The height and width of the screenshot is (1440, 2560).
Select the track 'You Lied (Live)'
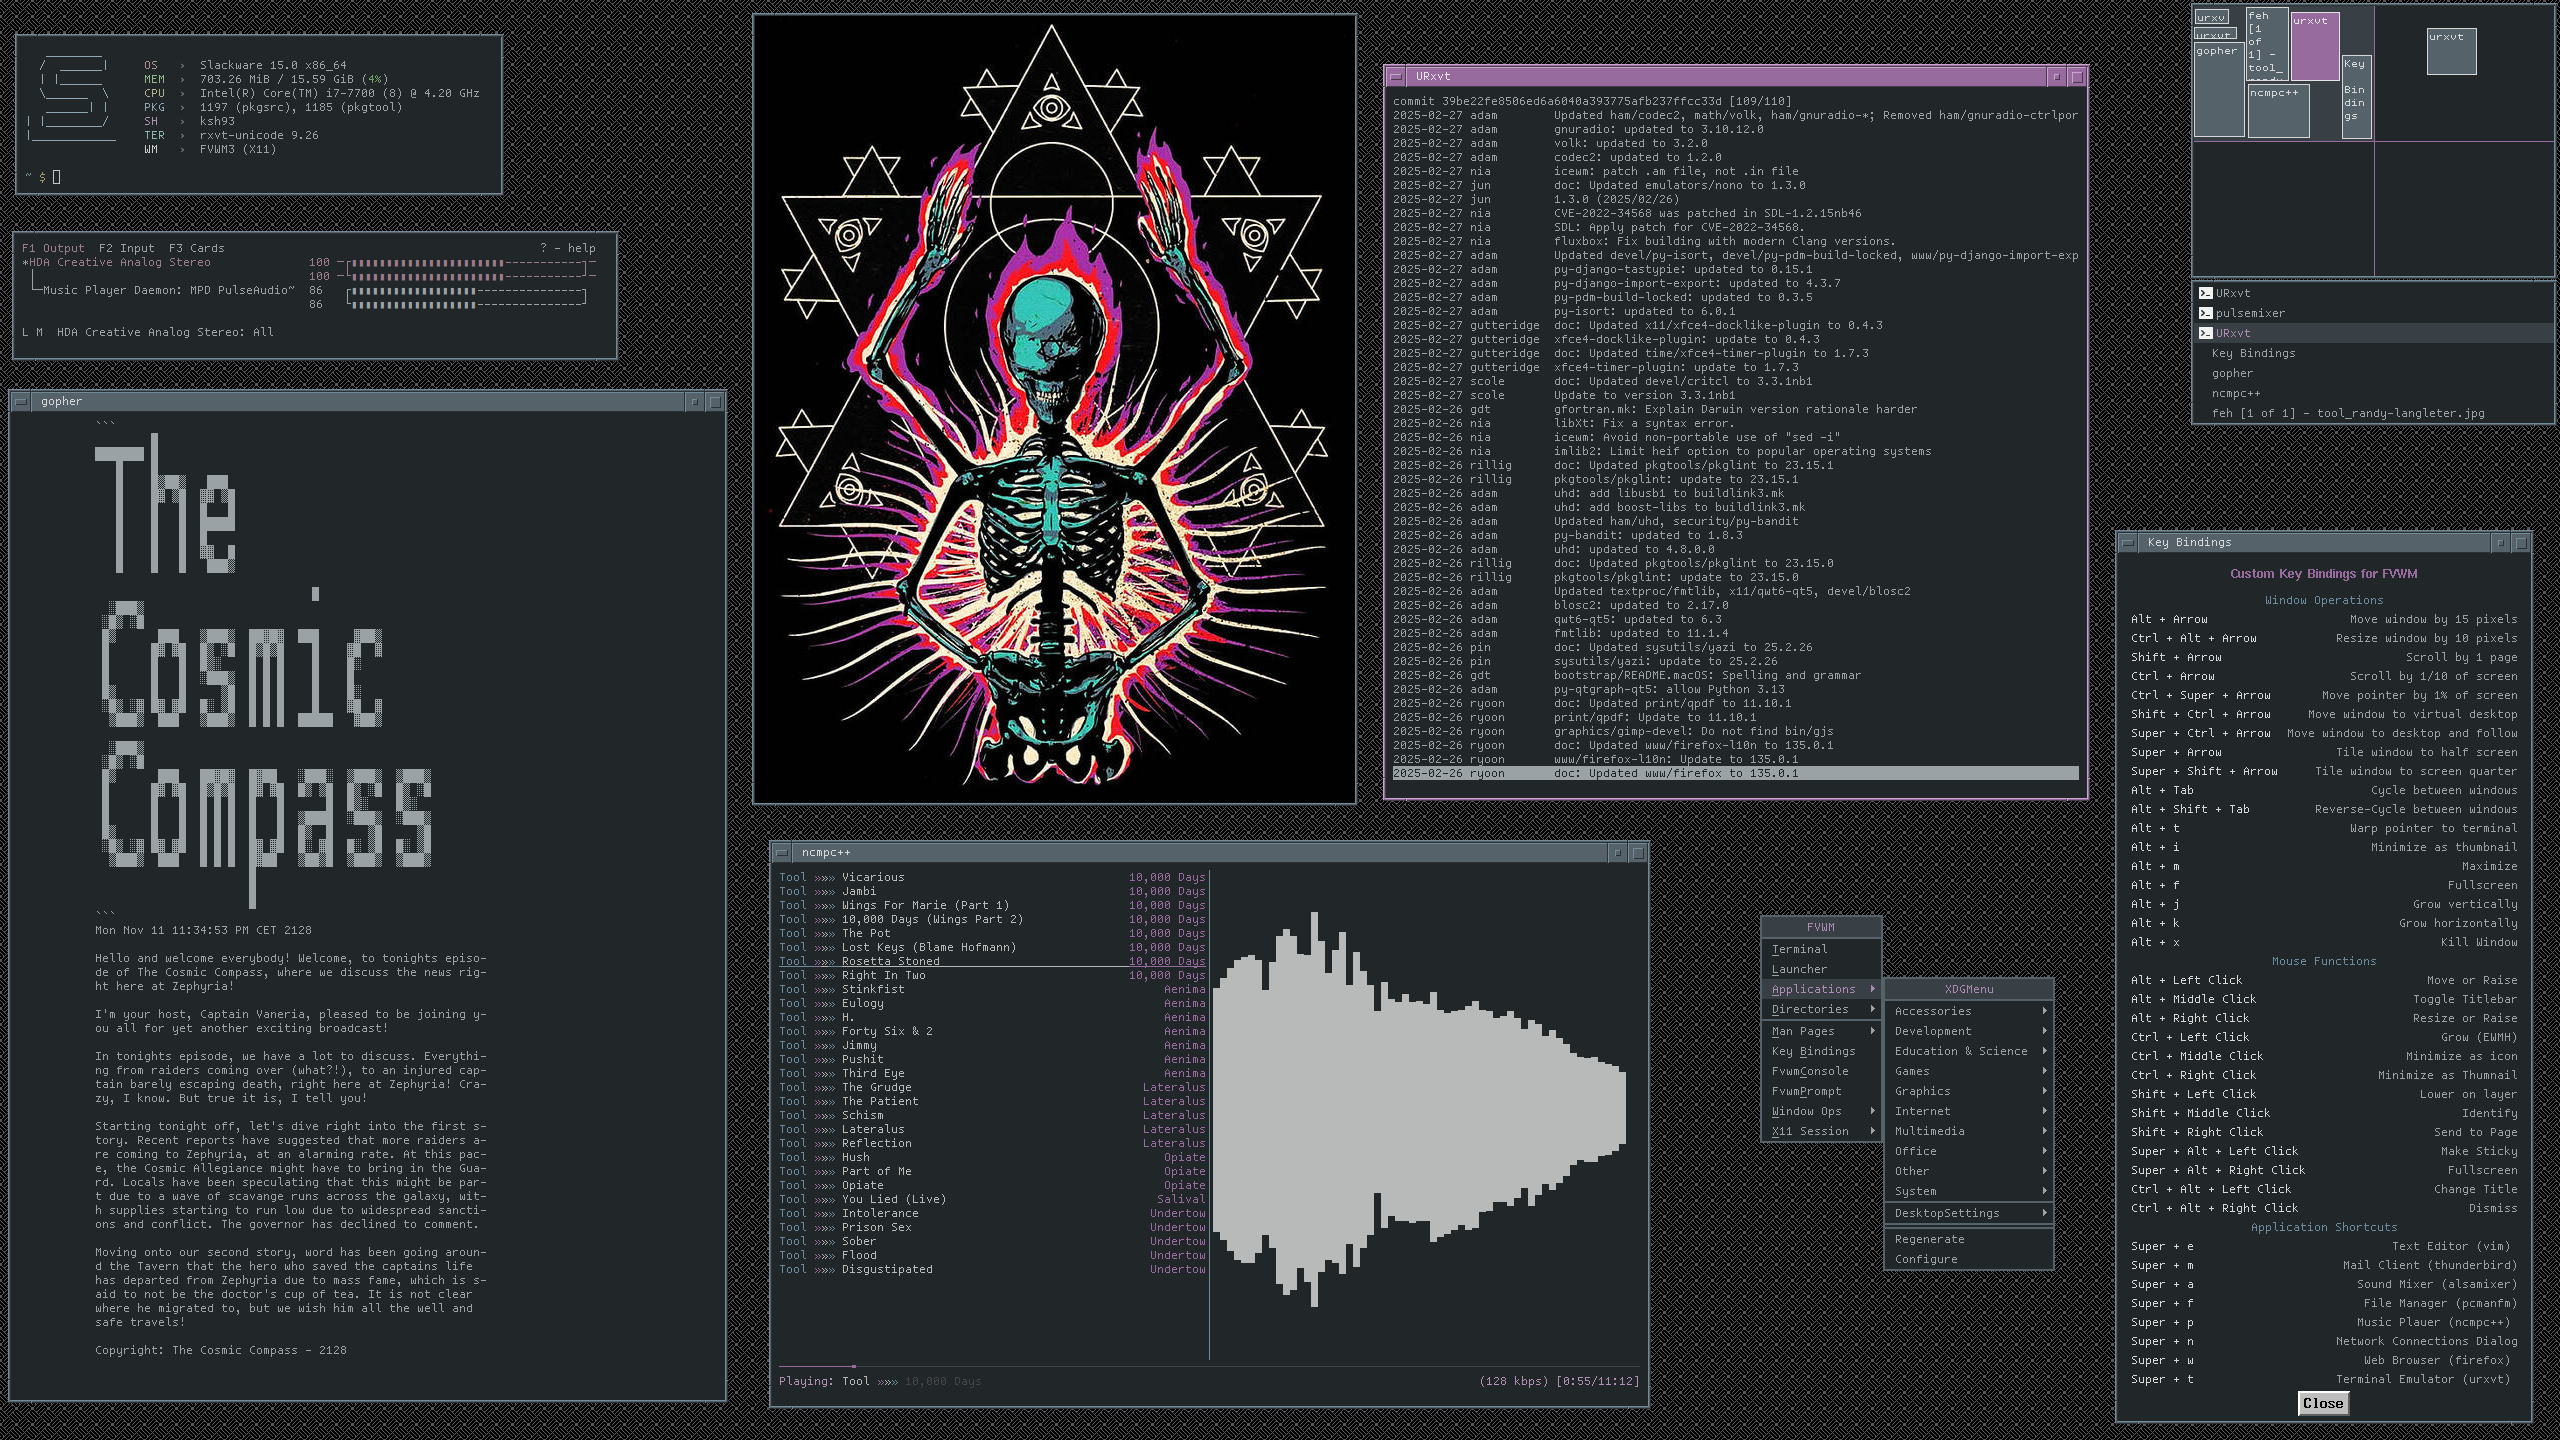pyautogui.click(x=992, y=1199)
